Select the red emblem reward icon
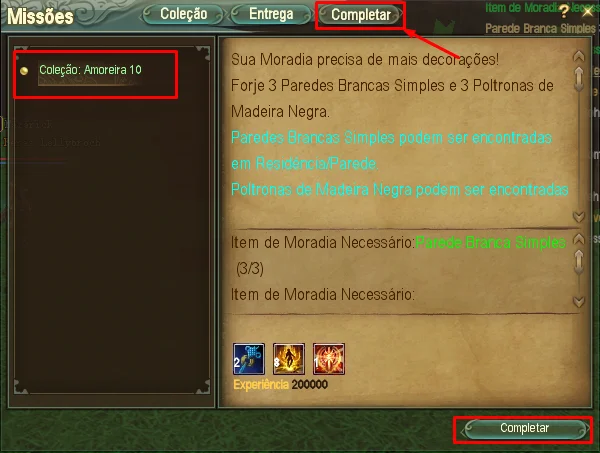This screenshot has width=600, height=453. pos(329,359)
